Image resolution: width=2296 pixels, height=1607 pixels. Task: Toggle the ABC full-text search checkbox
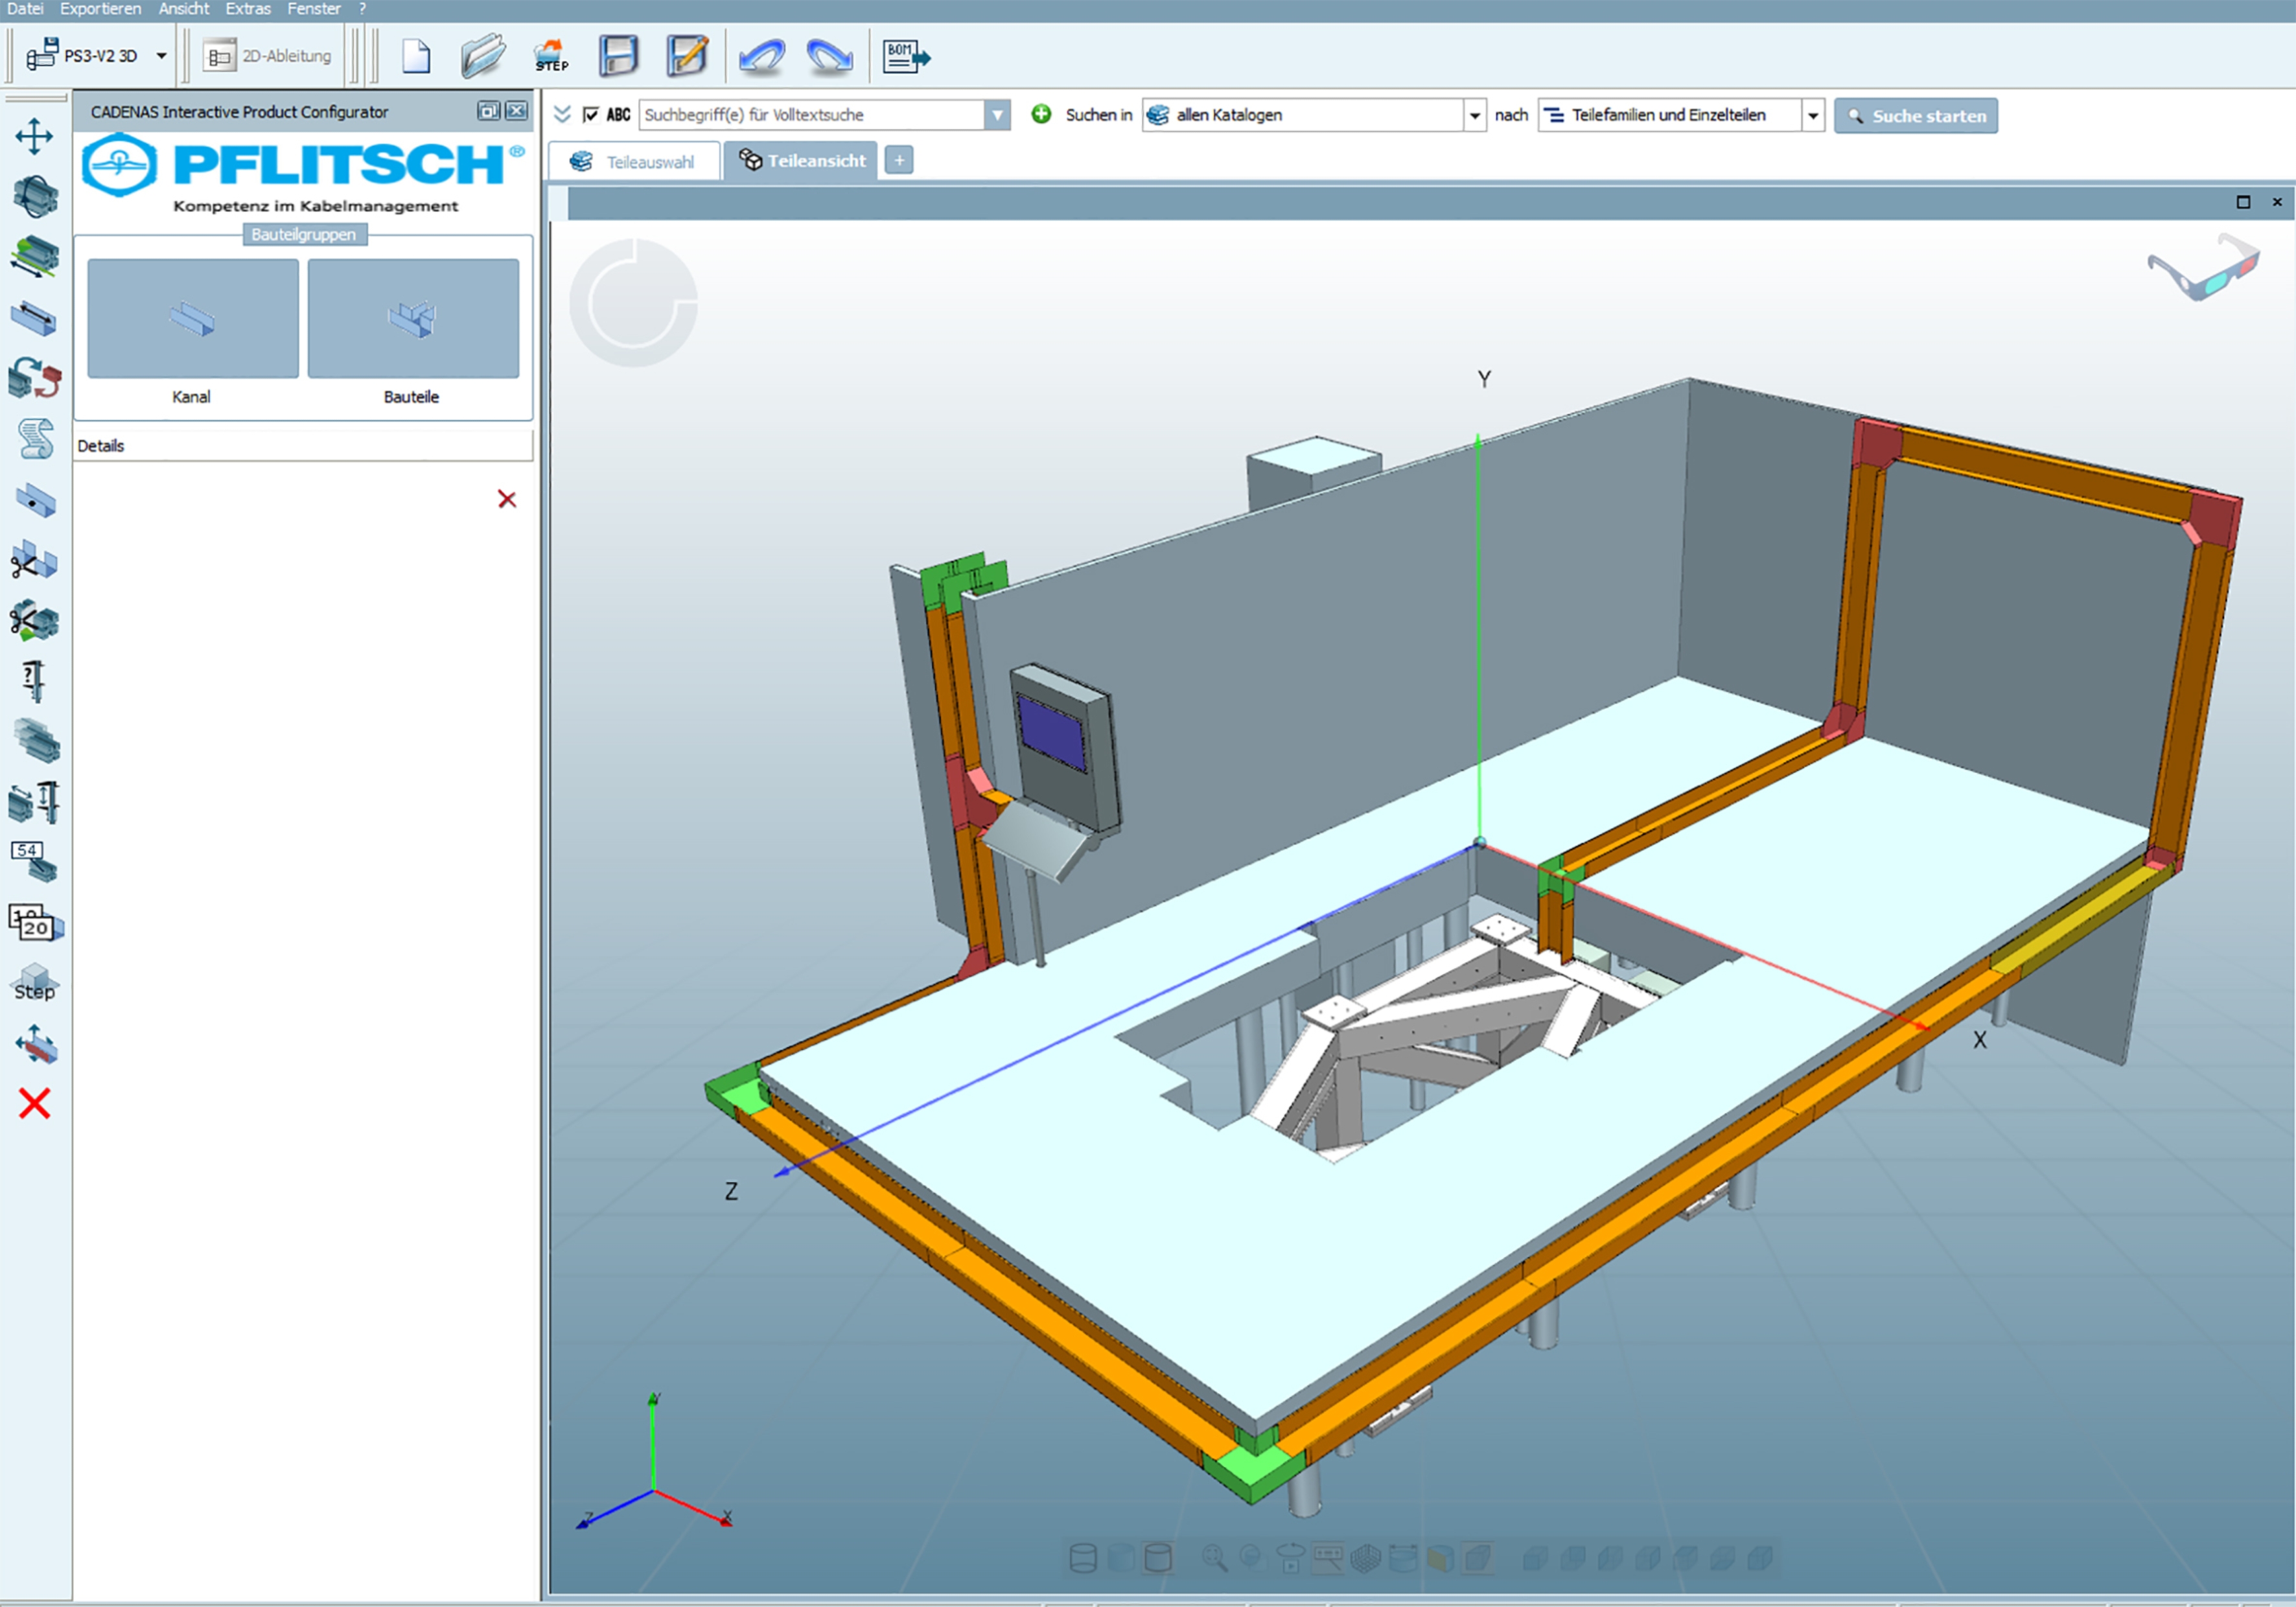coord(591,115)
